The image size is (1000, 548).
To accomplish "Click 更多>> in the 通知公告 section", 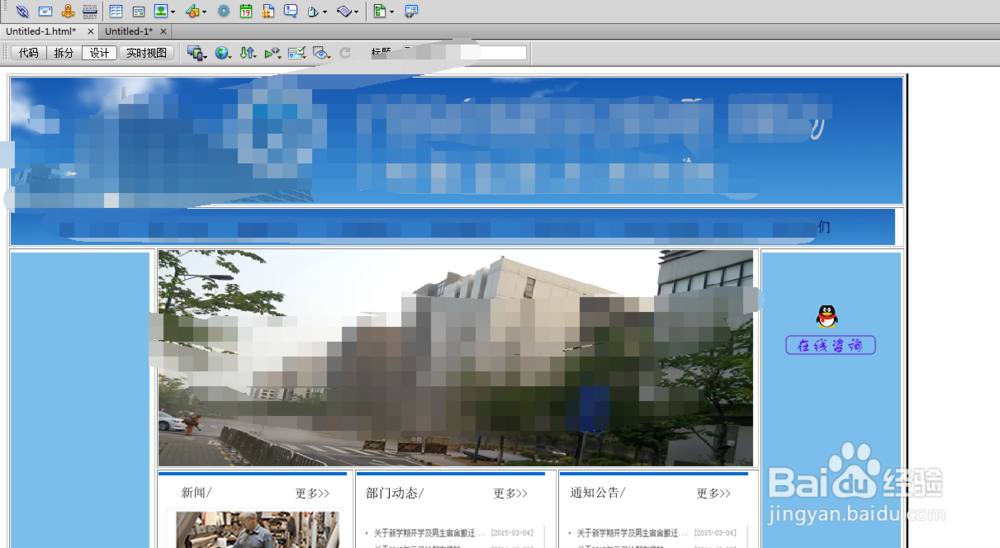I will (x=714, y=493).
